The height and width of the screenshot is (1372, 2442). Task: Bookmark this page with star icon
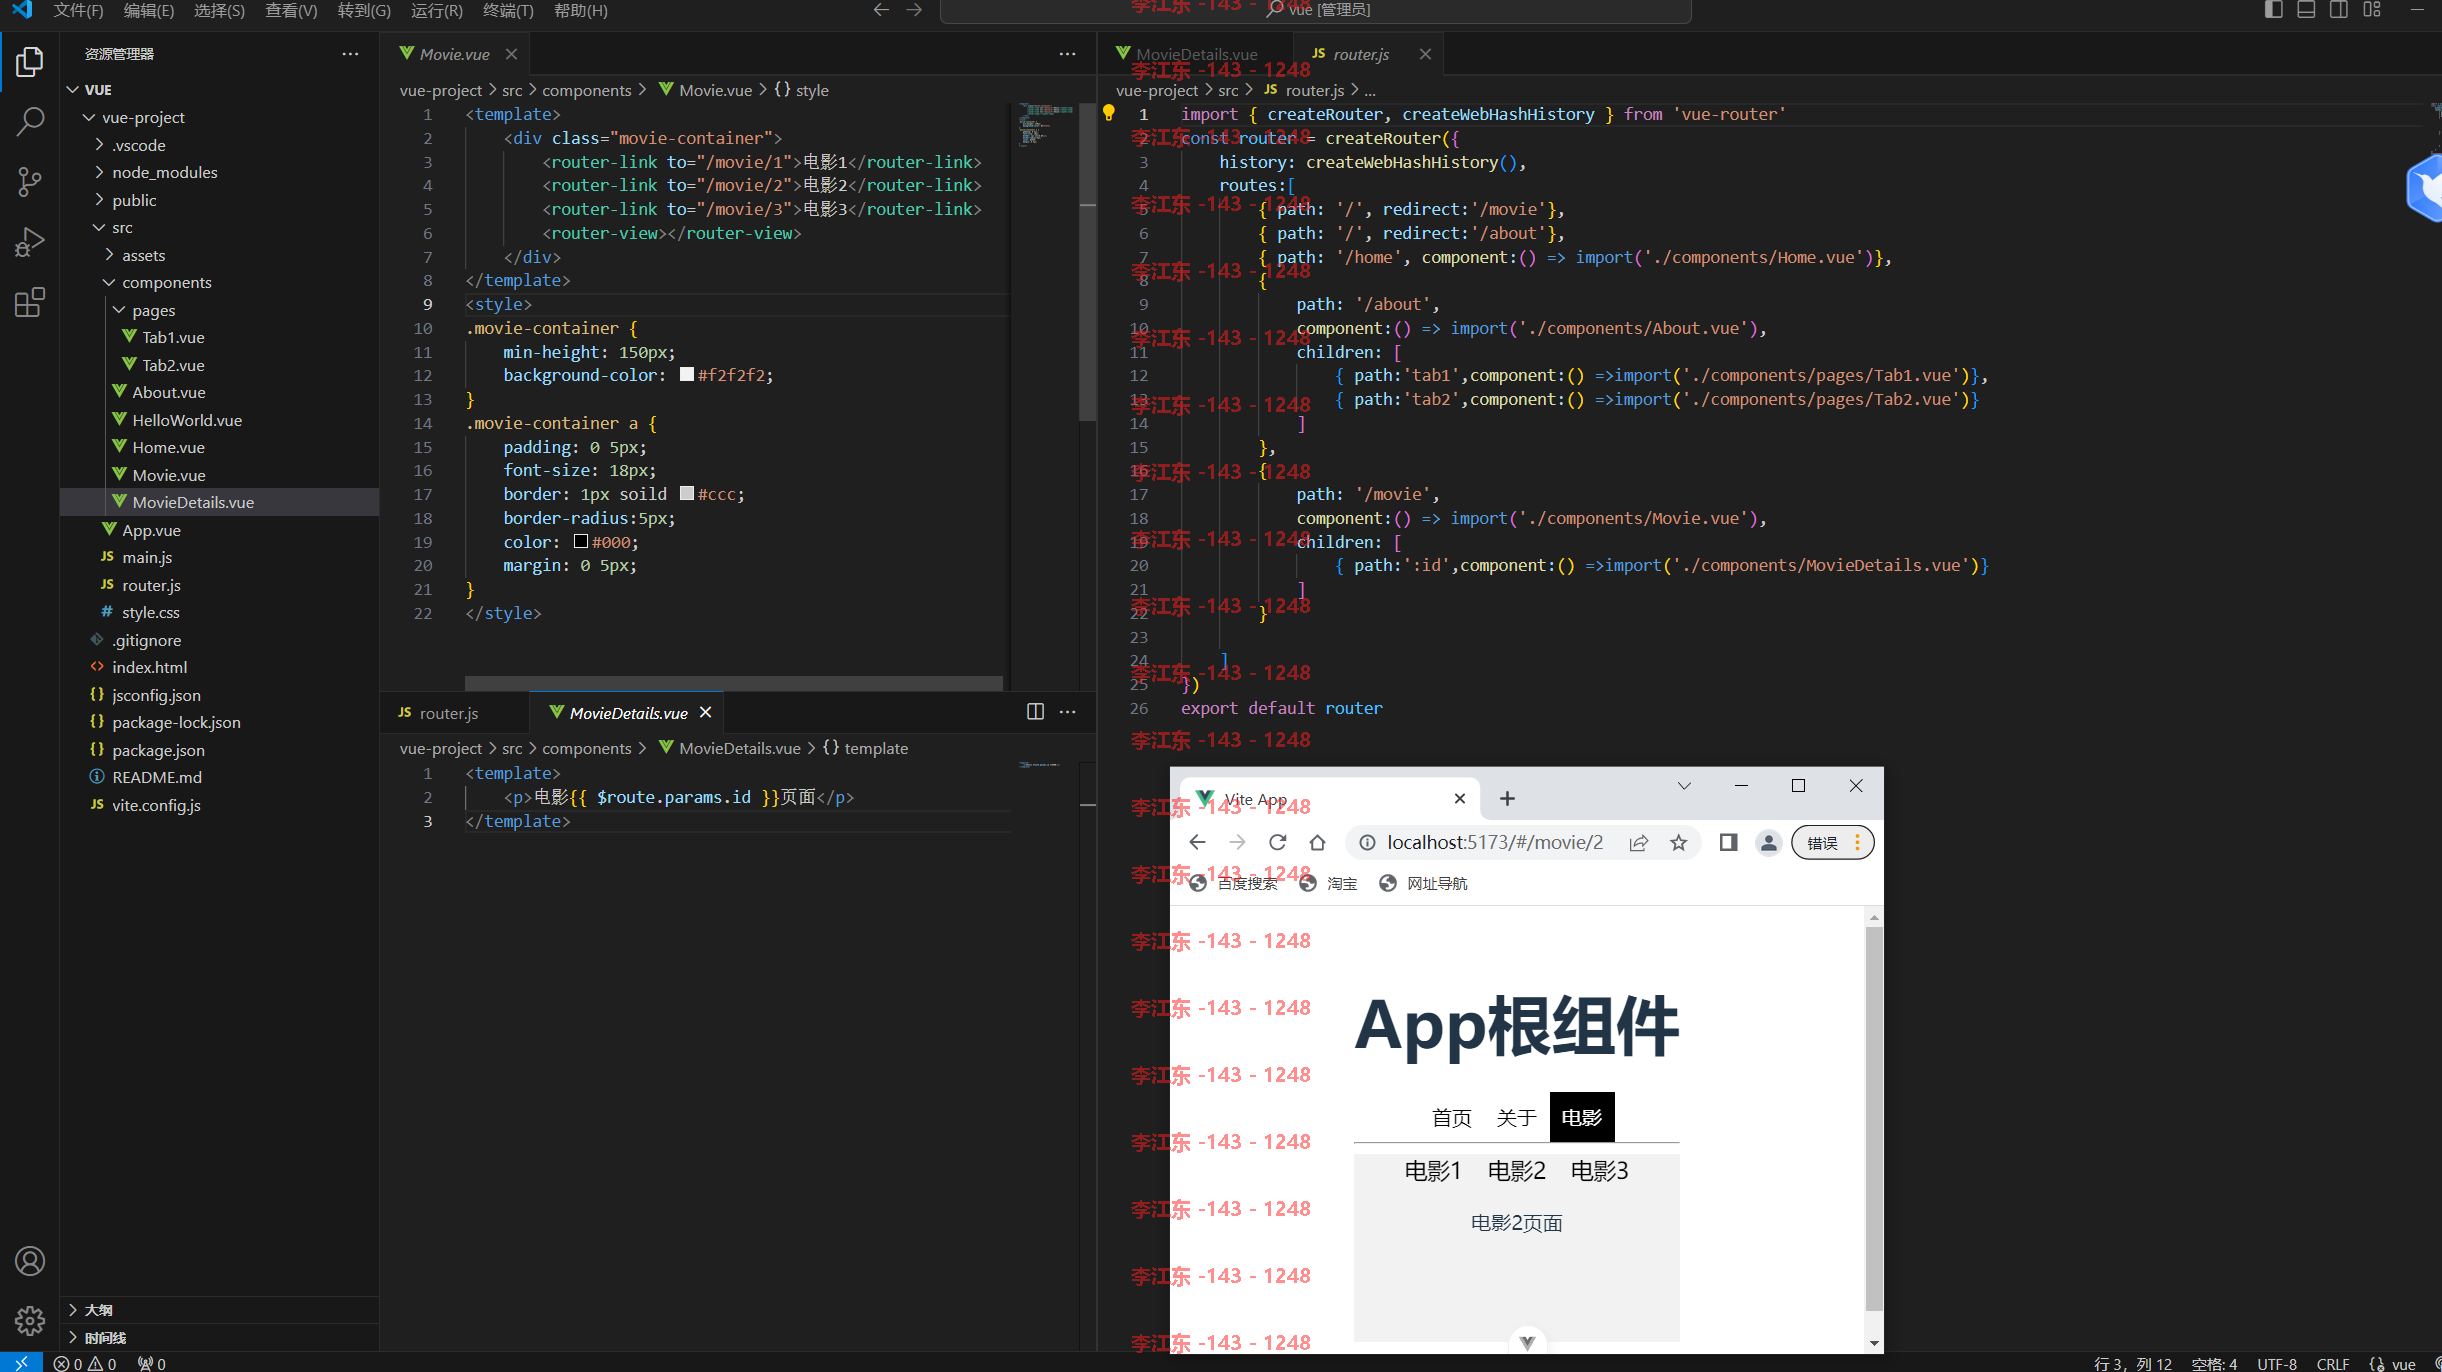coord(1678,842)
